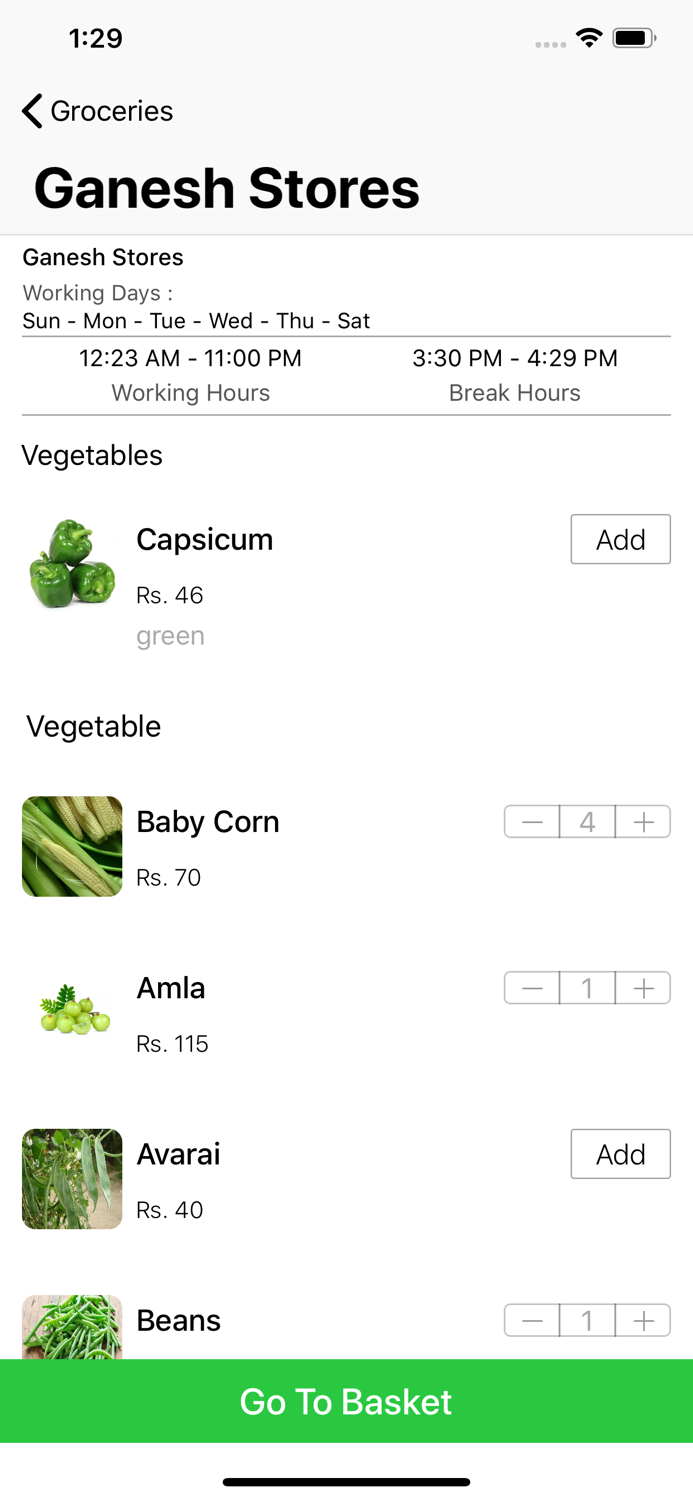Increase the Beans quantity
The width and height of the screenshot is (693, 1500).
coord(642,1320)
